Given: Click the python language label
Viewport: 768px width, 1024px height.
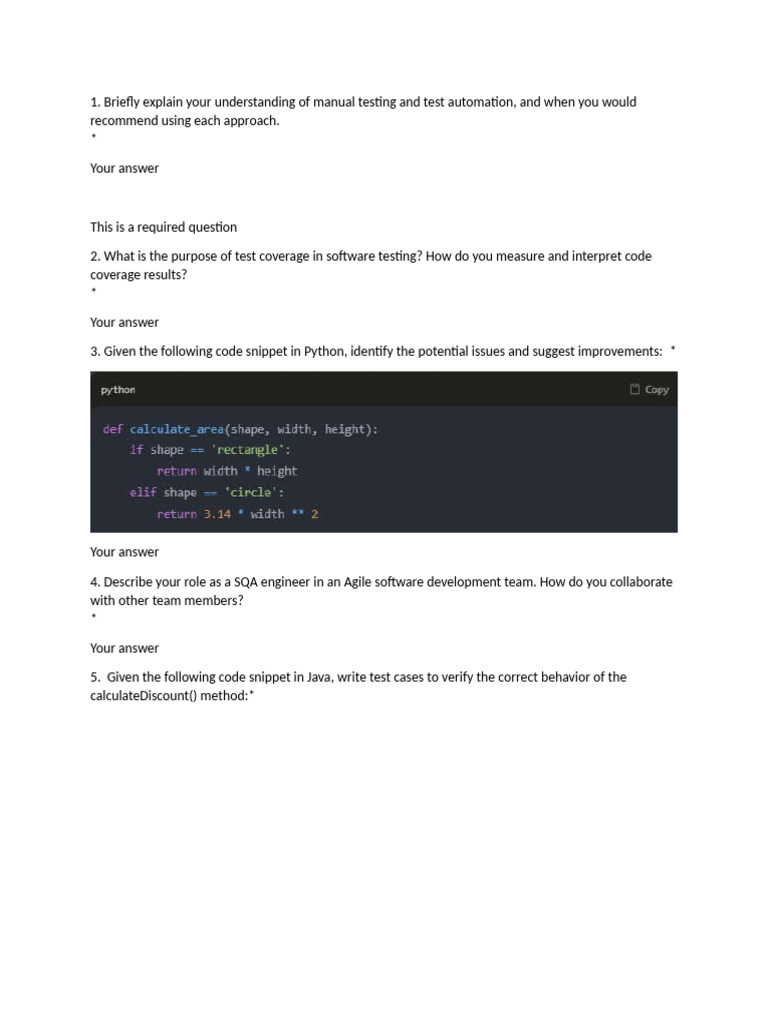Looking at the screenshot, I should (118, 390).
